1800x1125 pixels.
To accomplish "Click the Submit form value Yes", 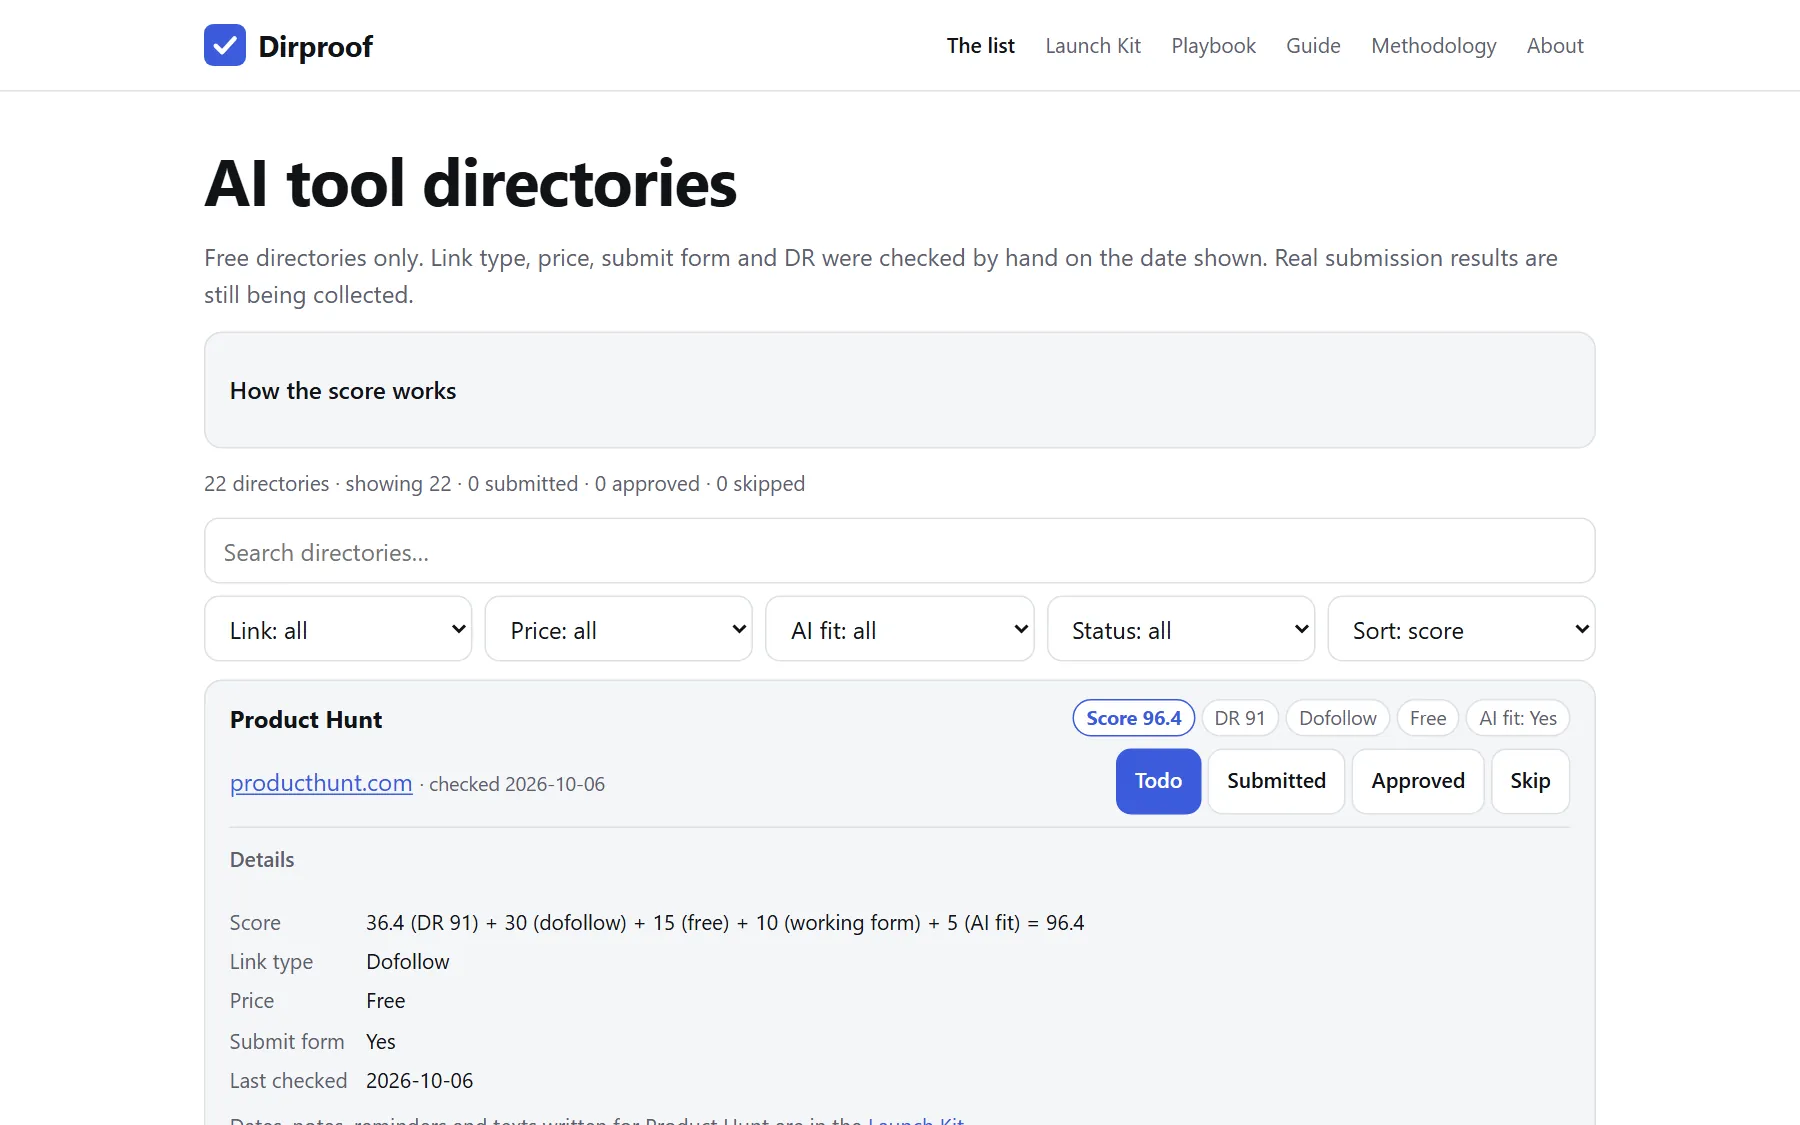I will pyautogui.click(x=381, y=1042).
